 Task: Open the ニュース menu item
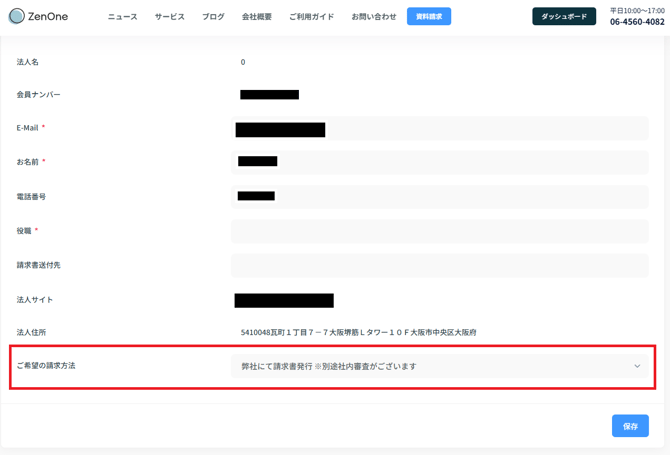pyautogui.click(x=123, y=17)
